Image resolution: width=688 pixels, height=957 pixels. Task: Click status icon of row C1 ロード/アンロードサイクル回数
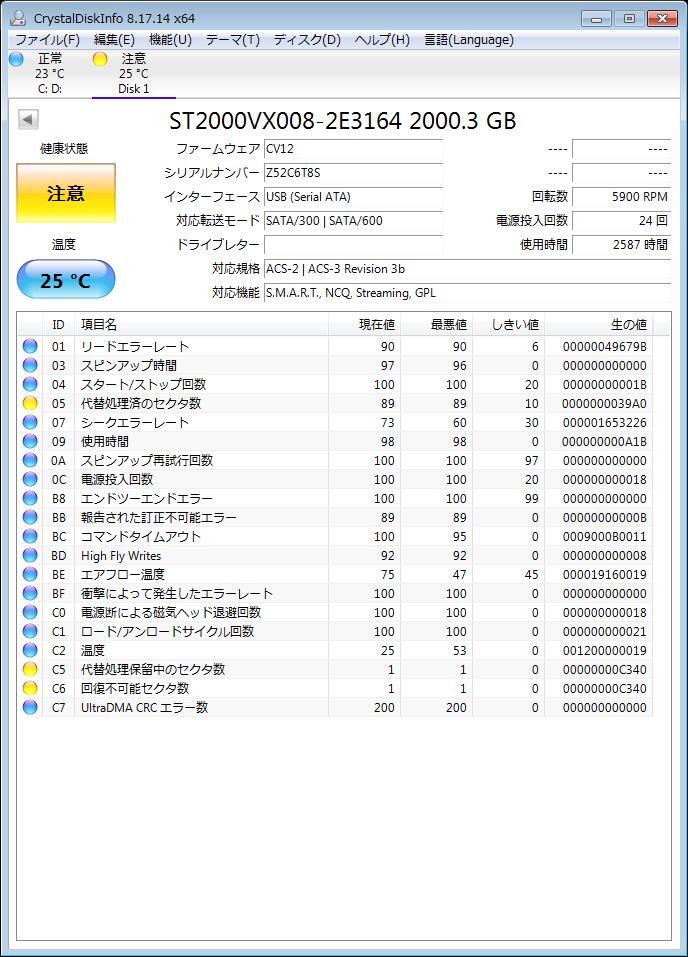pyautogui.click(x=30, y=631)
